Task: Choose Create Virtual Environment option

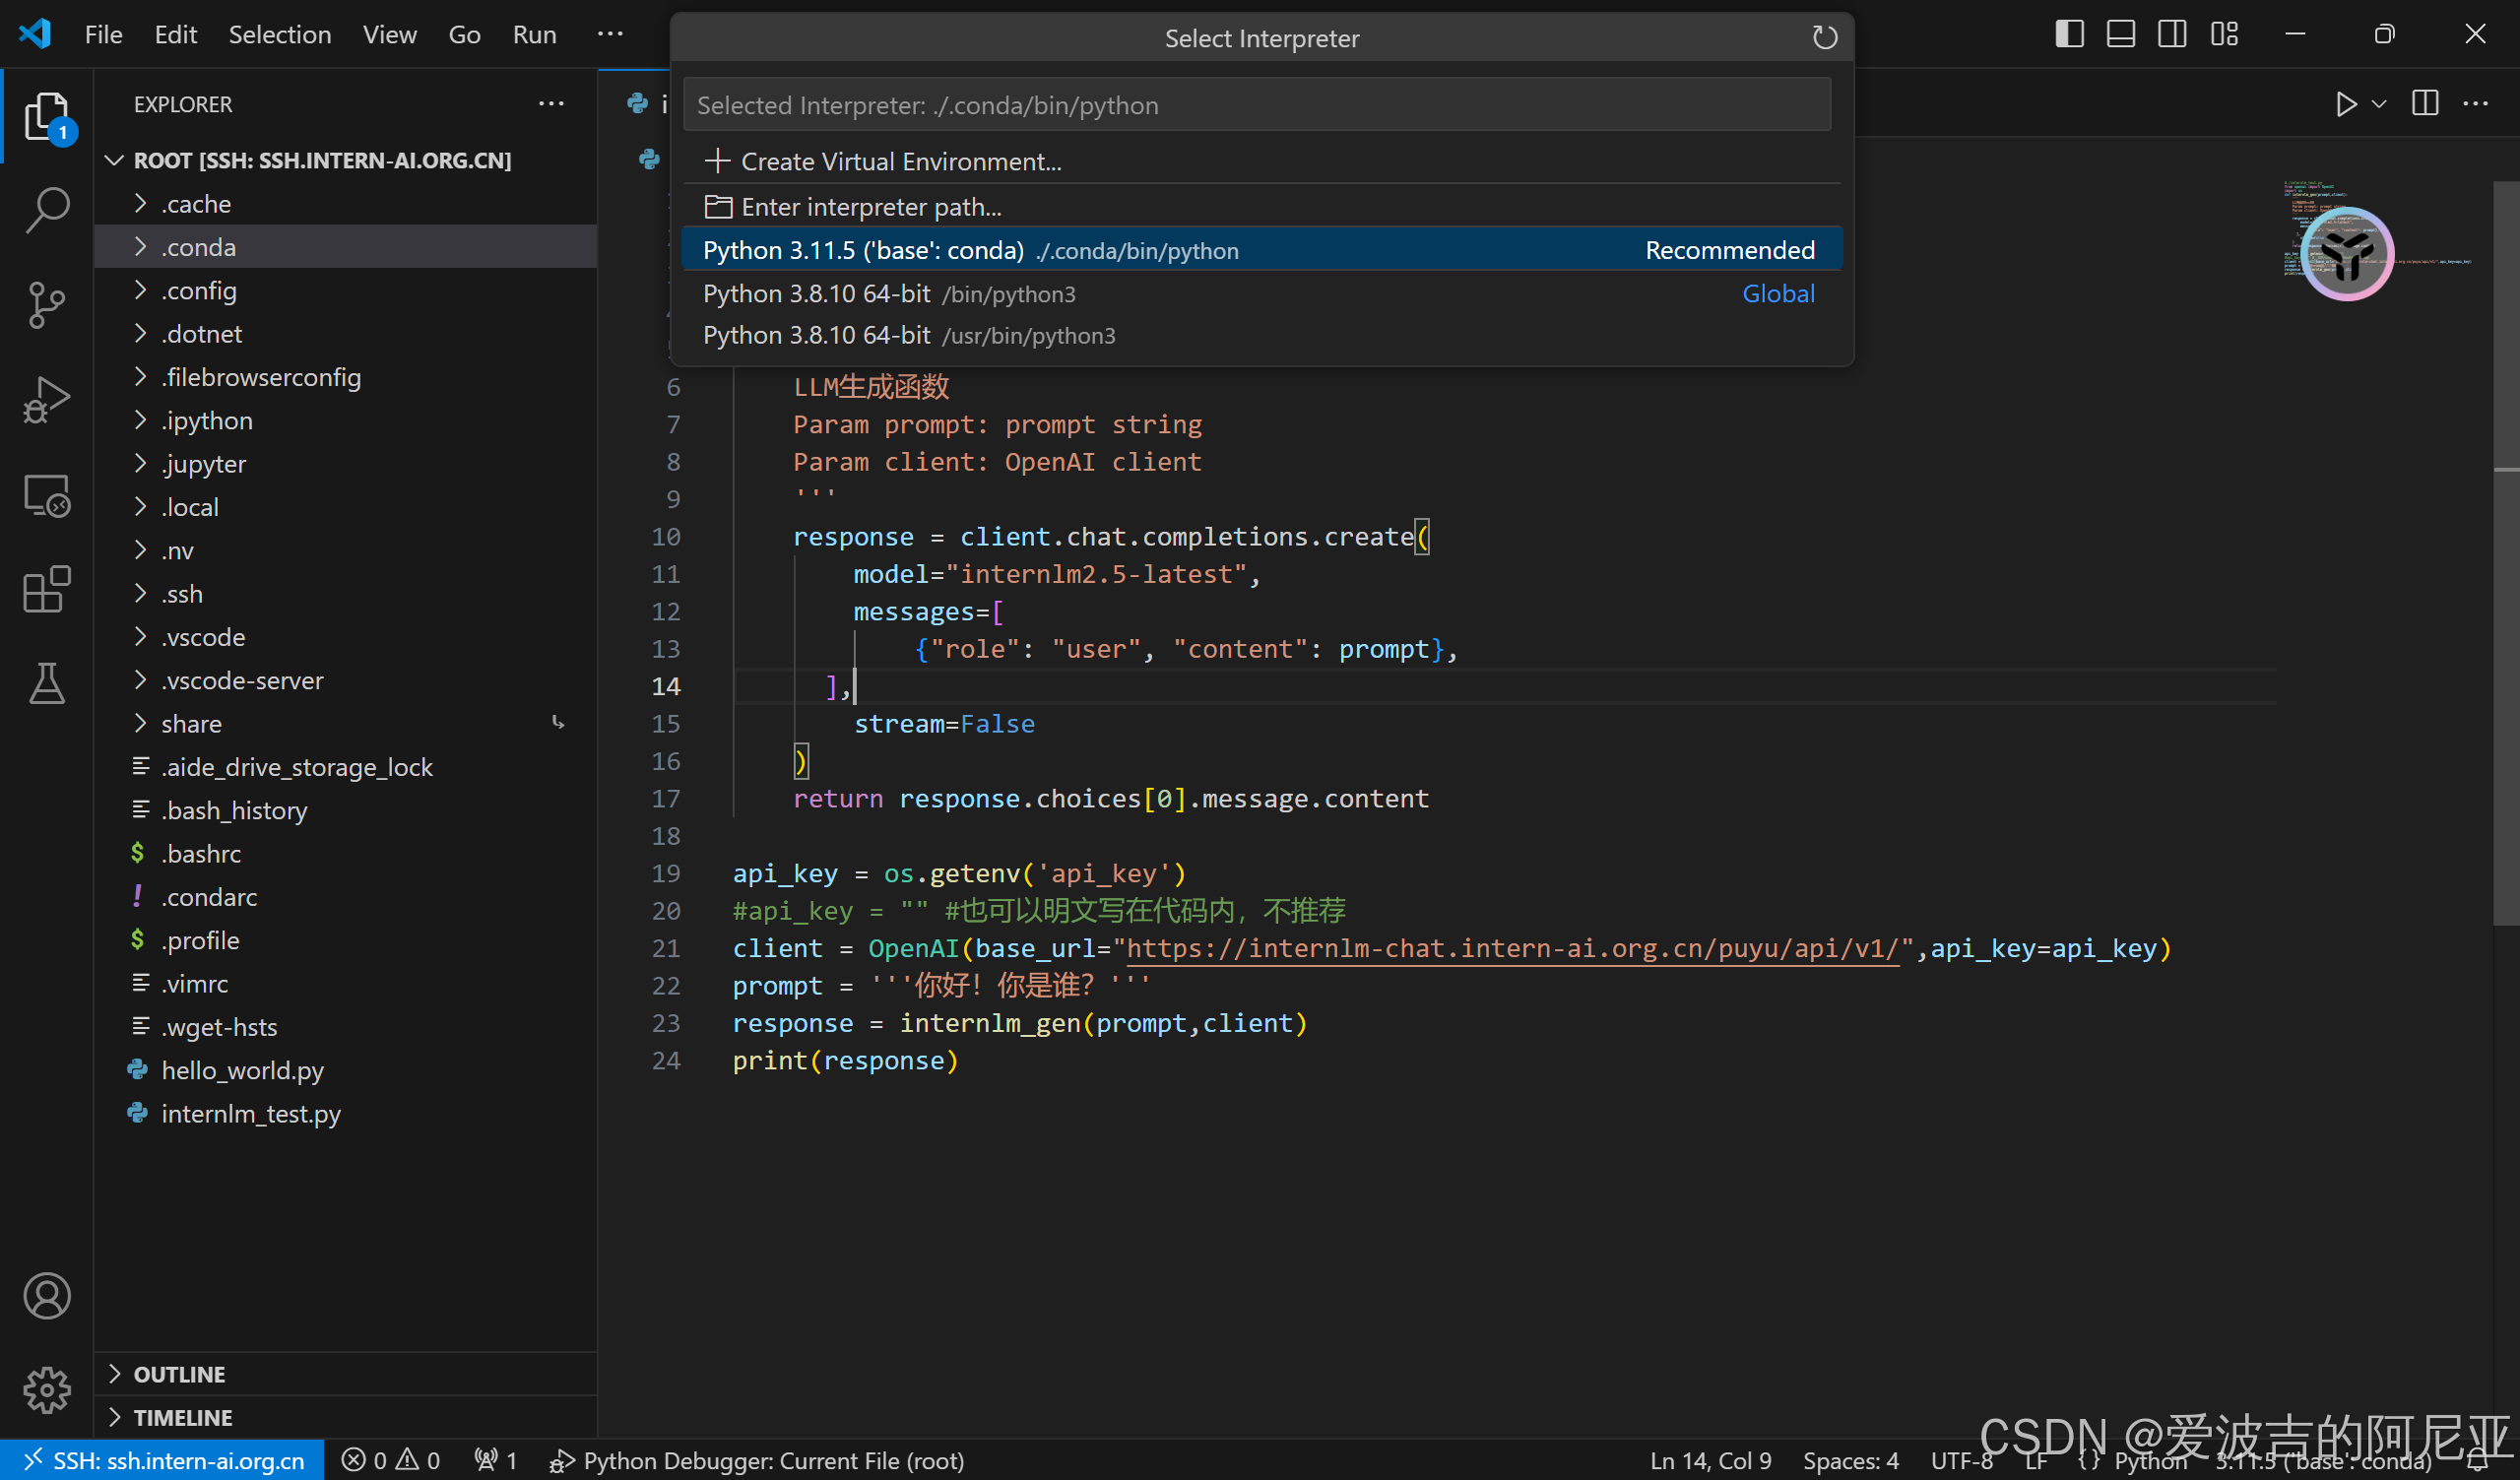Action: pos(900,161)
